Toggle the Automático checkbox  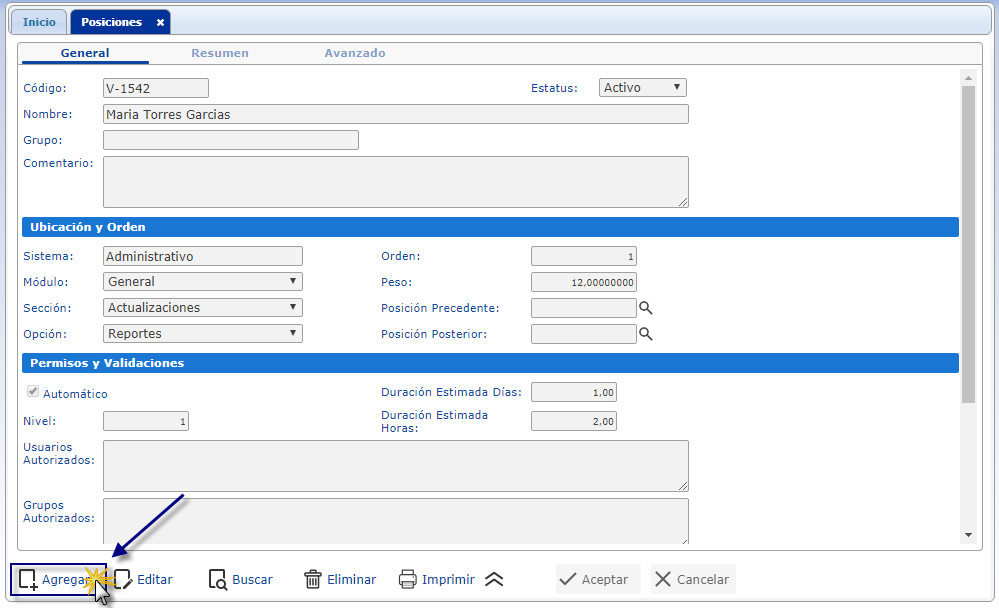pos(33,392)
